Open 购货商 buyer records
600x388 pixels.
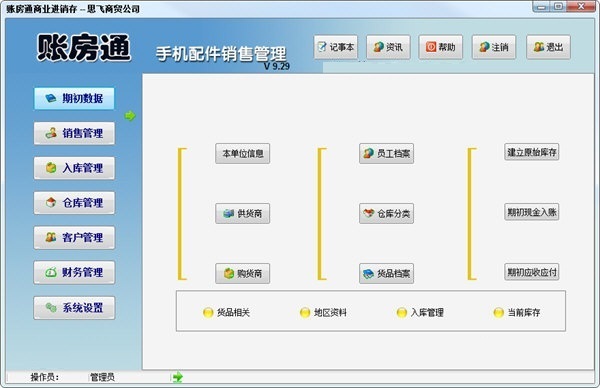tap(243, 274)
